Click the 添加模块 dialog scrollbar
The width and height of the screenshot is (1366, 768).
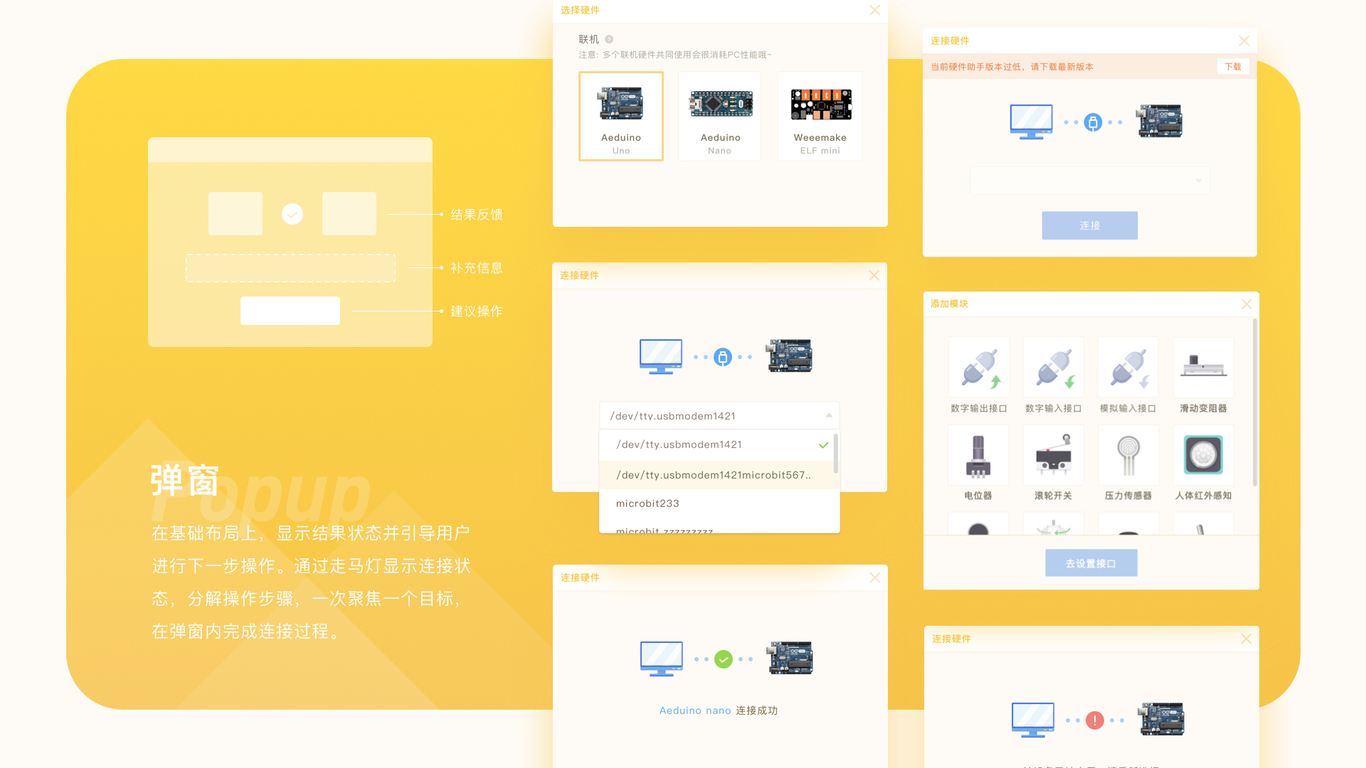[1255, 403]
